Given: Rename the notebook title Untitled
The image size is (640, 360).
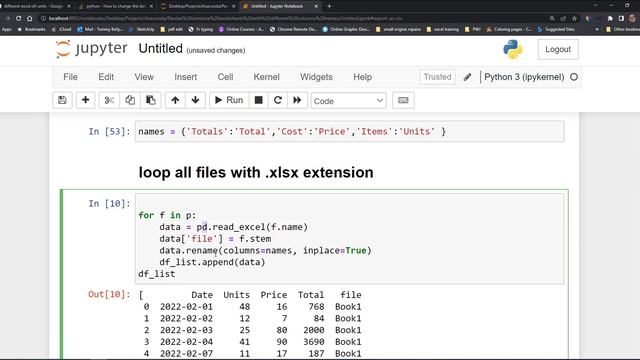Looking at the screenshot, I should (160, 49).
